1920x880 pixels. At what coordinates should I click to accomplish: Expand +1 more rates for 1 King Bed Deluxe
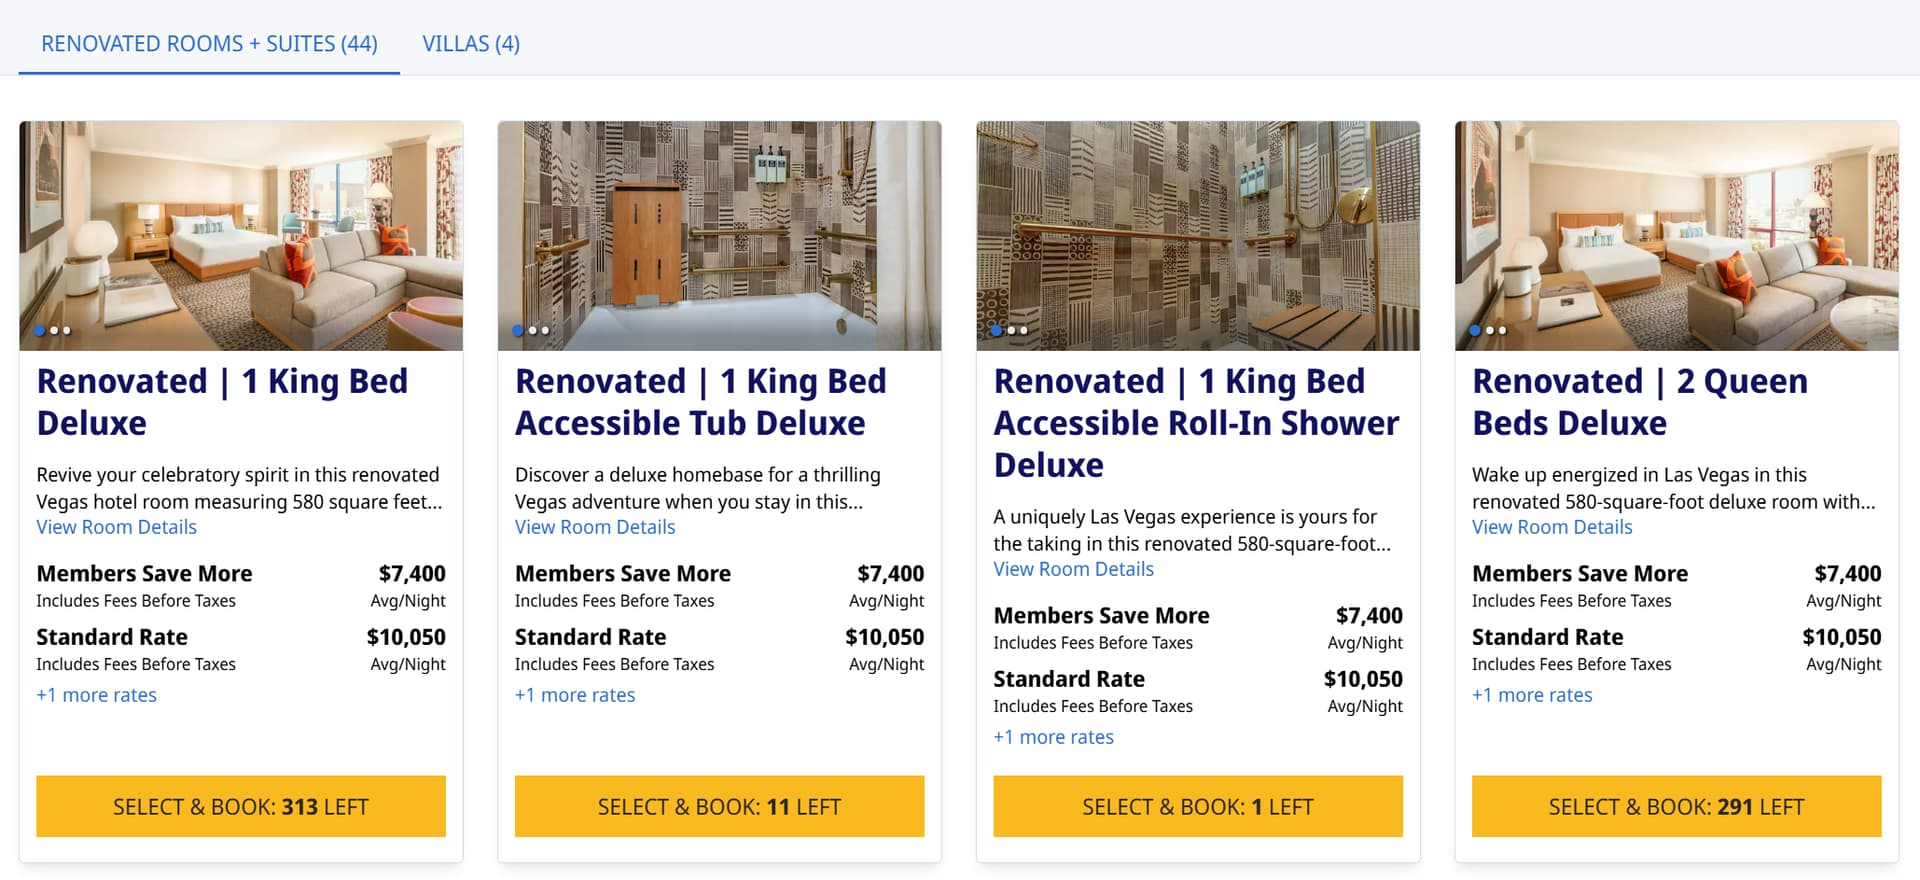pyautogui.click(x=96, y=695)
